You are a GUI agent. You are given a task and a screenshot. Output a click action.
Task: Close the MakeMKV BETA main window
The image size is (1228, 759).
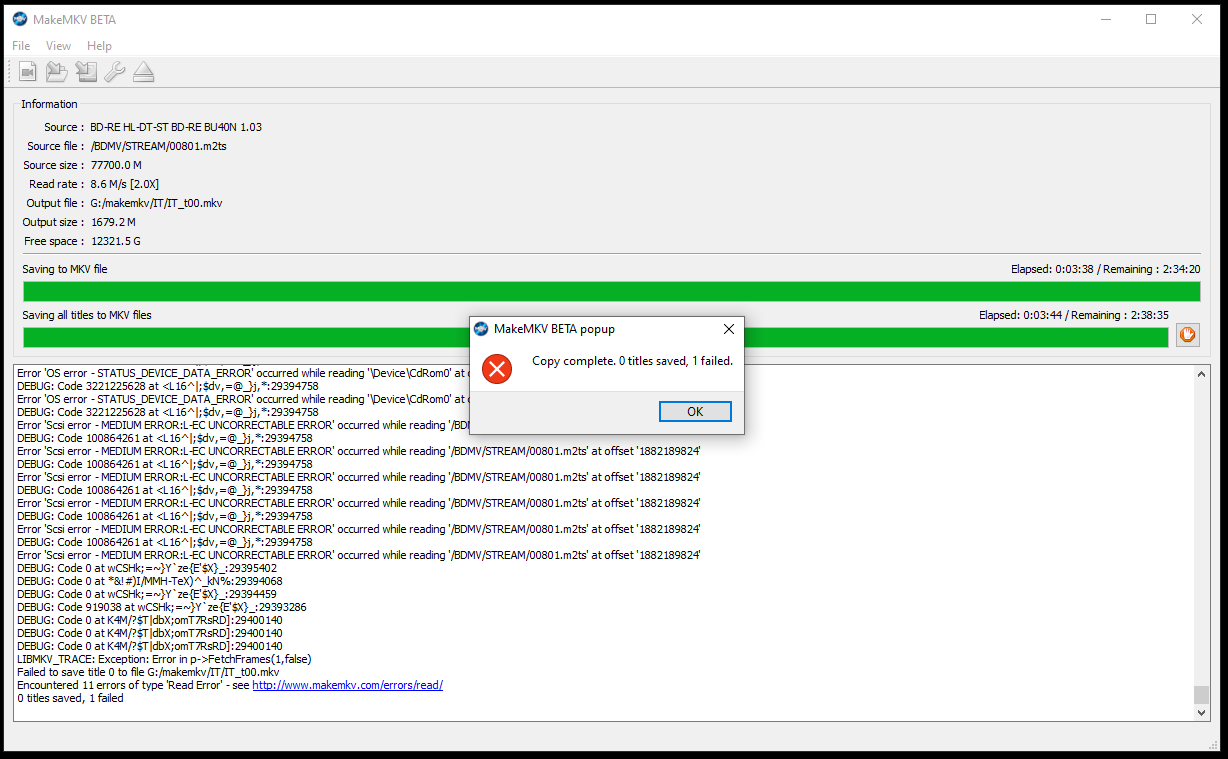[1197, 19]
